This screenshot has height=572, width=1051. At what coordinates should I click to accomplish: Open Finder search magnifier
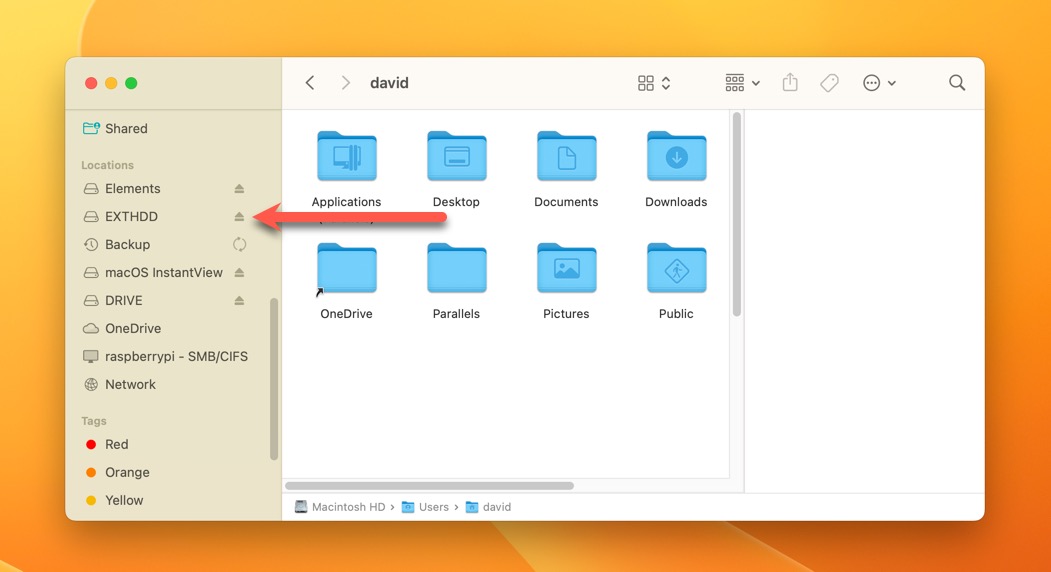coord(957,82)
